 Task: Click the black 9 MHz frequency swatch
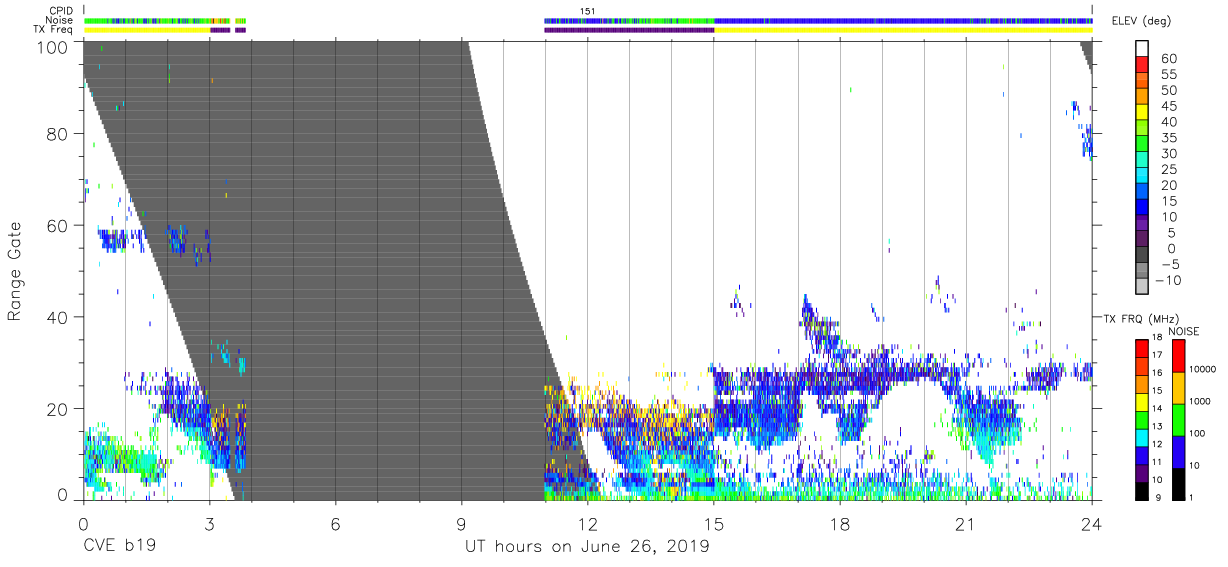coord(1143,489)
